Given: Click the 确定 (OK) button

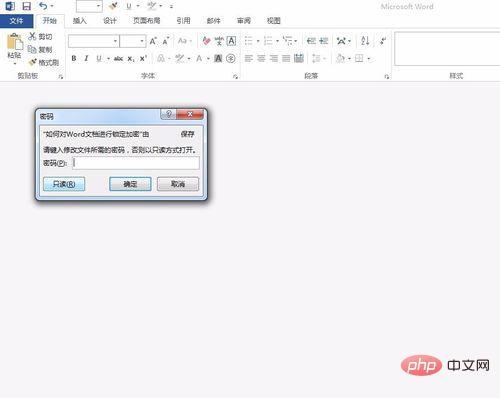Looking at the screenshot, I should [130, 184].
